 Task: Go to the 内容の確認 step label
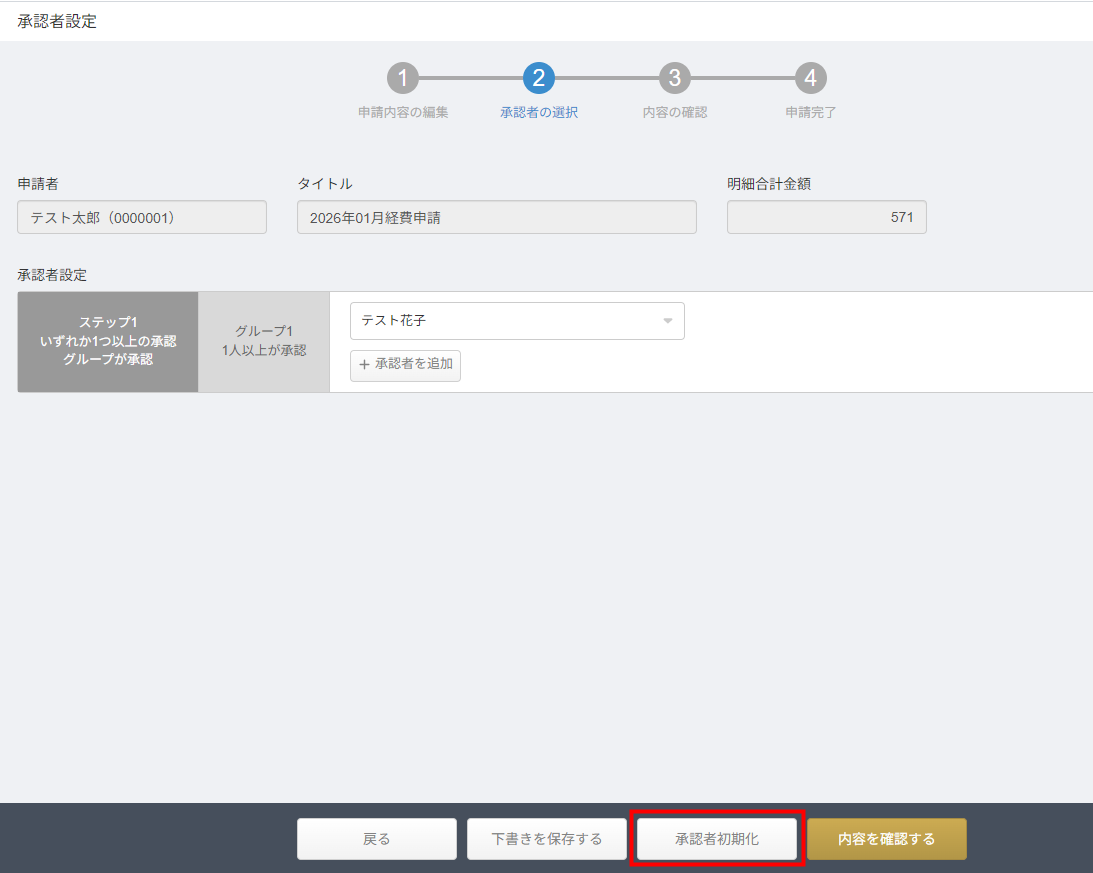coord(675,113)
